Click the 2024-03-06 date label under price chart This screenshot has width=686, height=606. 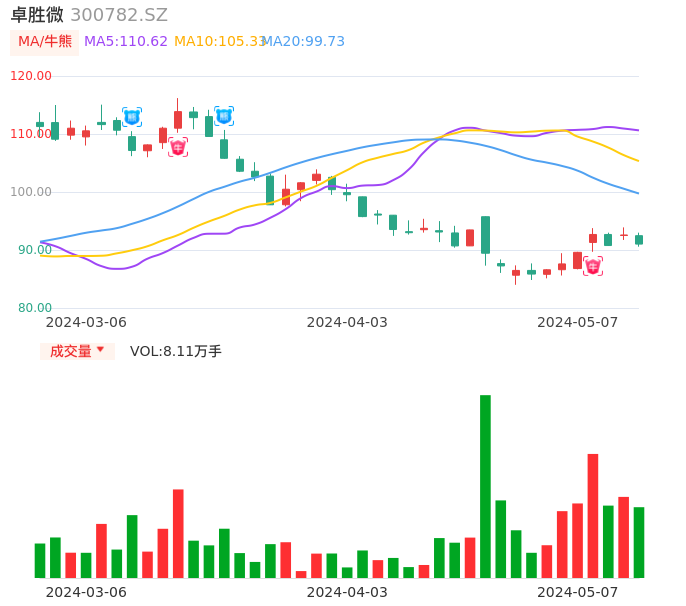coord(86,322)
